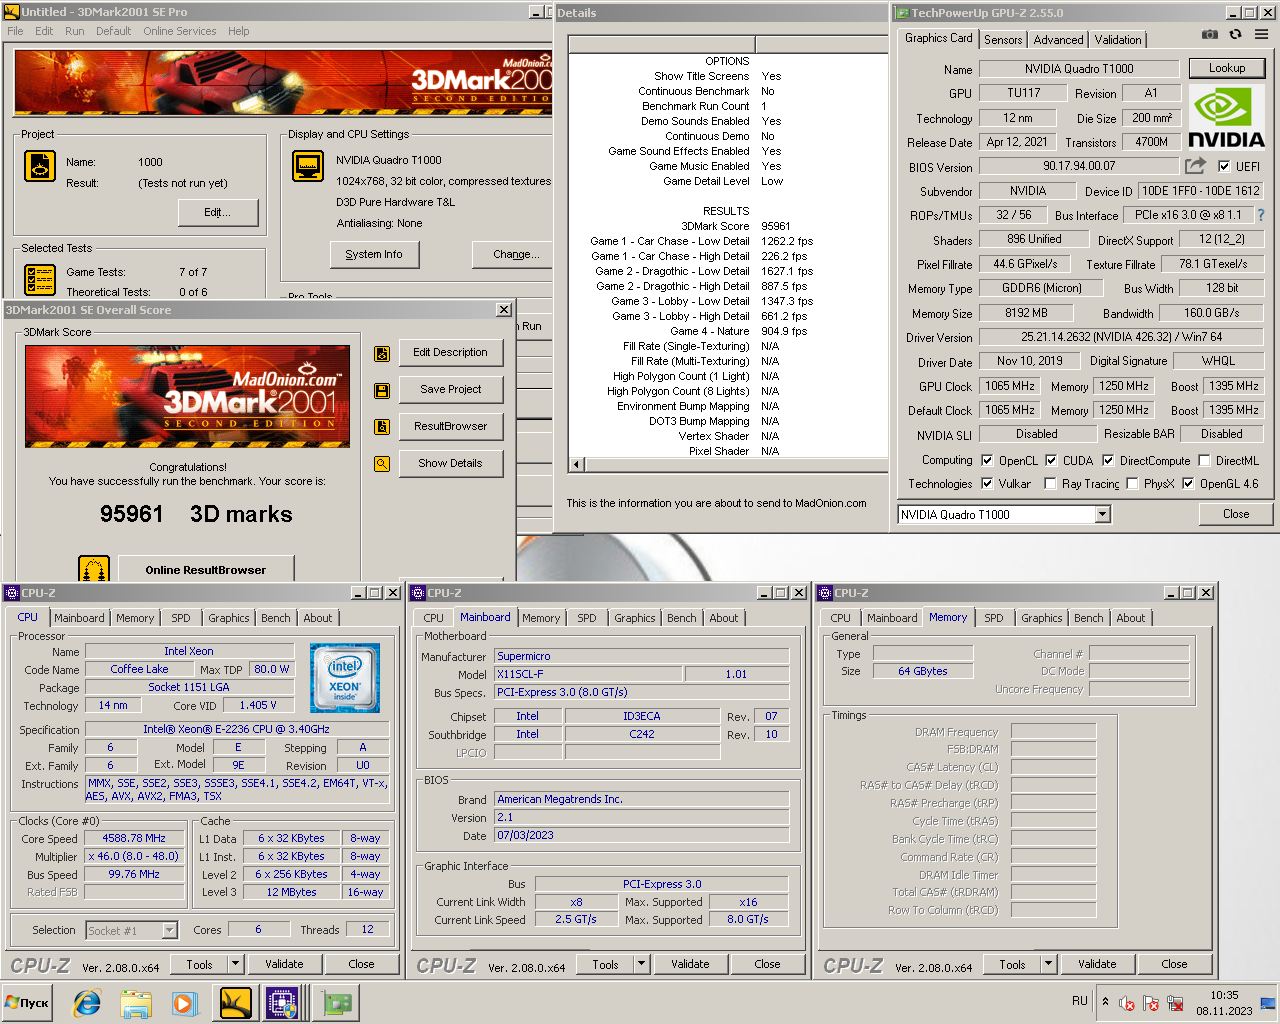Viewport: 1280px width, 1024px height.
Task: Click the icon beside Edit Description button
Action: pos(382,353)
